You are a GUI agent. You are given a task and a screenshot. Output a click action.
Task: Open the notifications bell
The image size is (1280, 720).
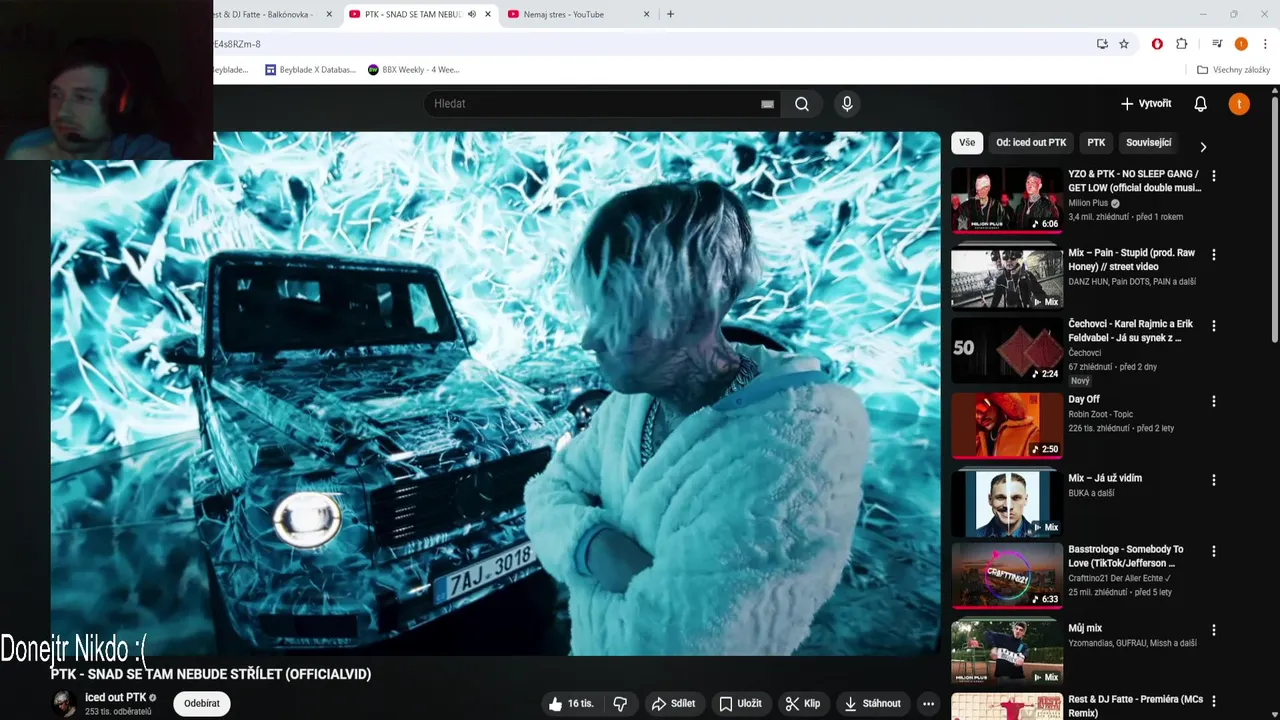(x=1201, y=104)
